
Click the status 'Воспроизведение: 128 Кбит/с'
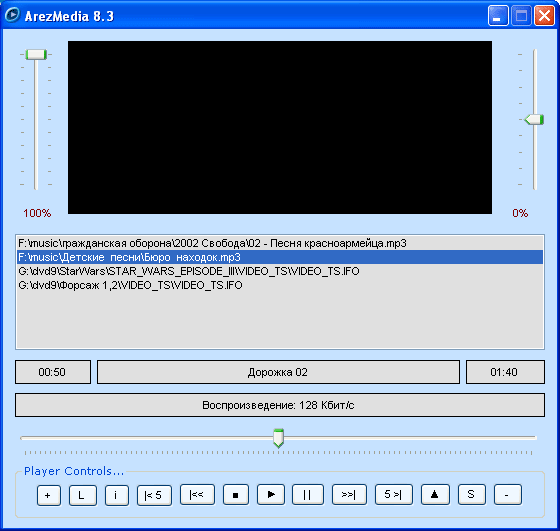pos(280,405)
